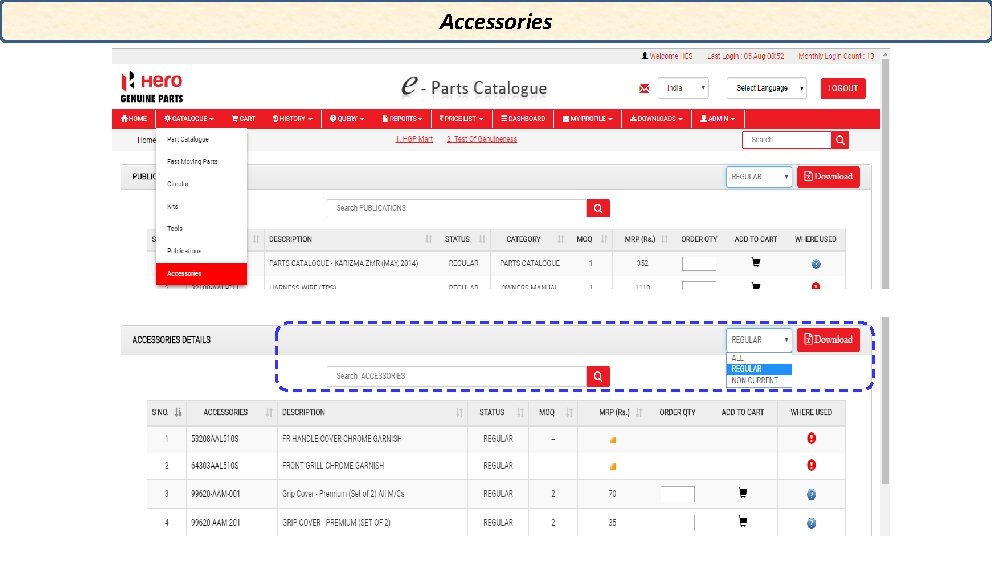Image resolution: width=992 pixels, height=567 pixels.
Task: Click the Hero Genuine Parts logo
Action: point(152,87)
